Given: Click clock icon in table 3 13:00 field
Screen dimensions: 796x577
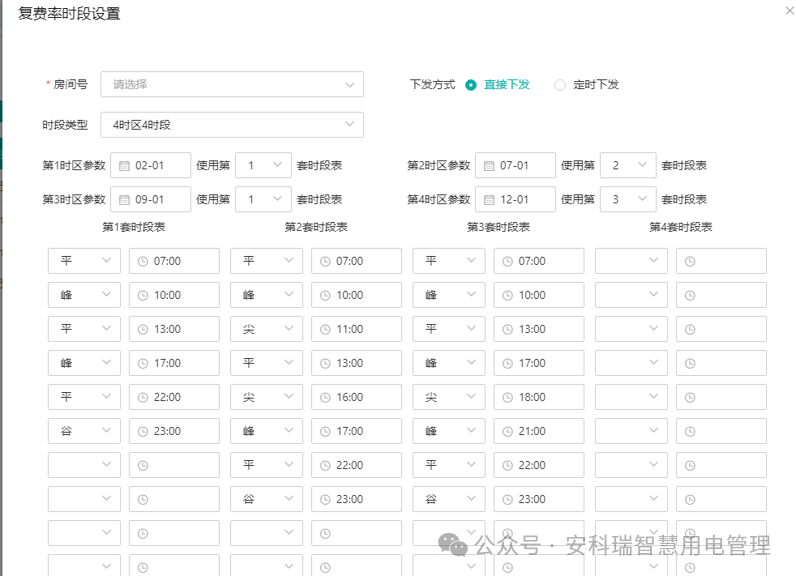Looking at the screenshot, I should tap(508, 330).
